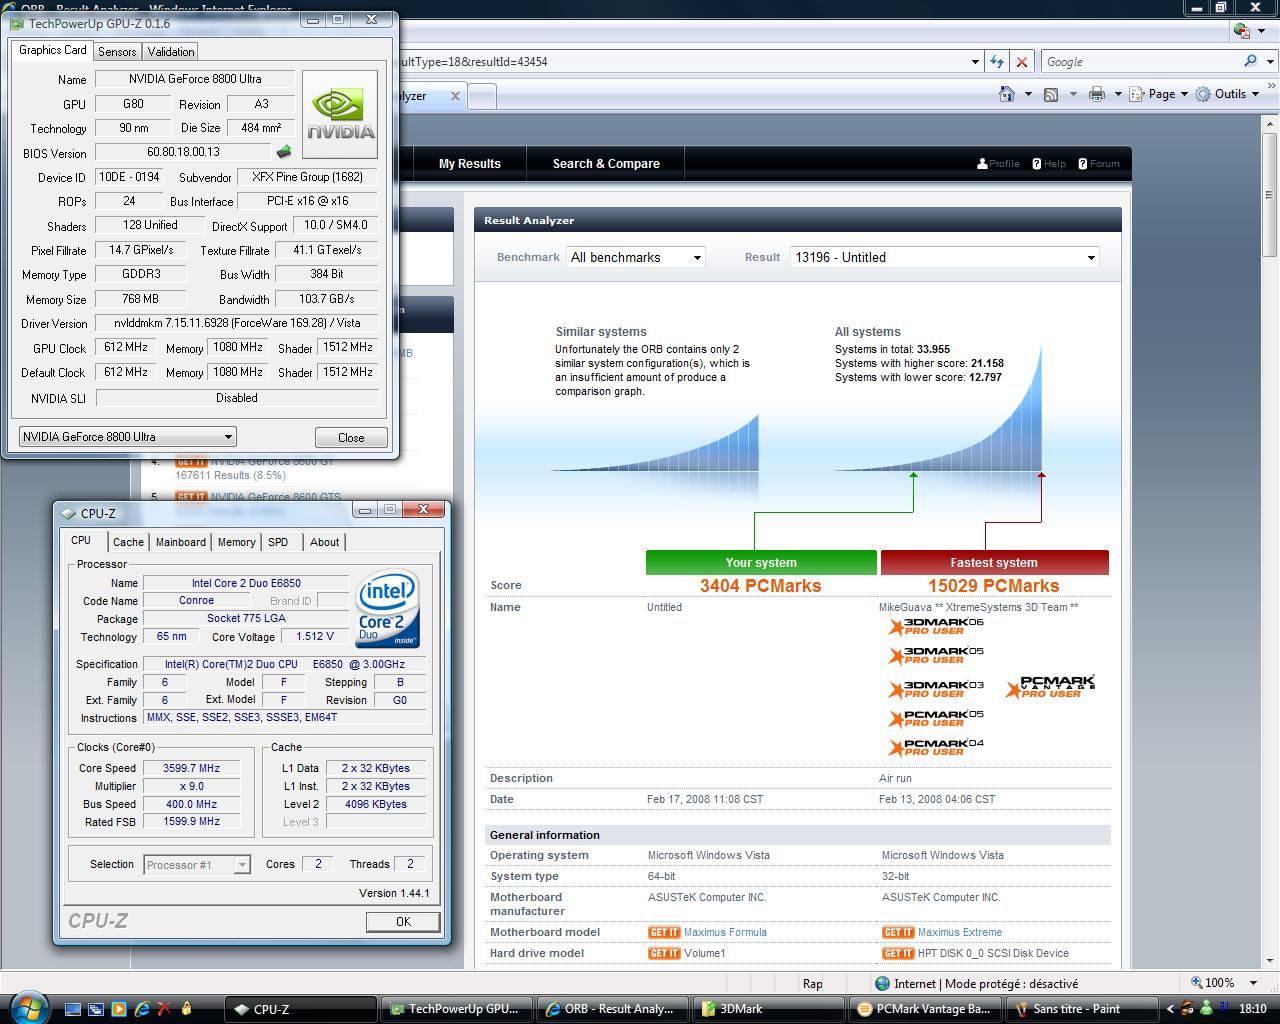Click GET IT badge beside Maximus Extreme
1280x1024 pixels.
pos(898,932)
